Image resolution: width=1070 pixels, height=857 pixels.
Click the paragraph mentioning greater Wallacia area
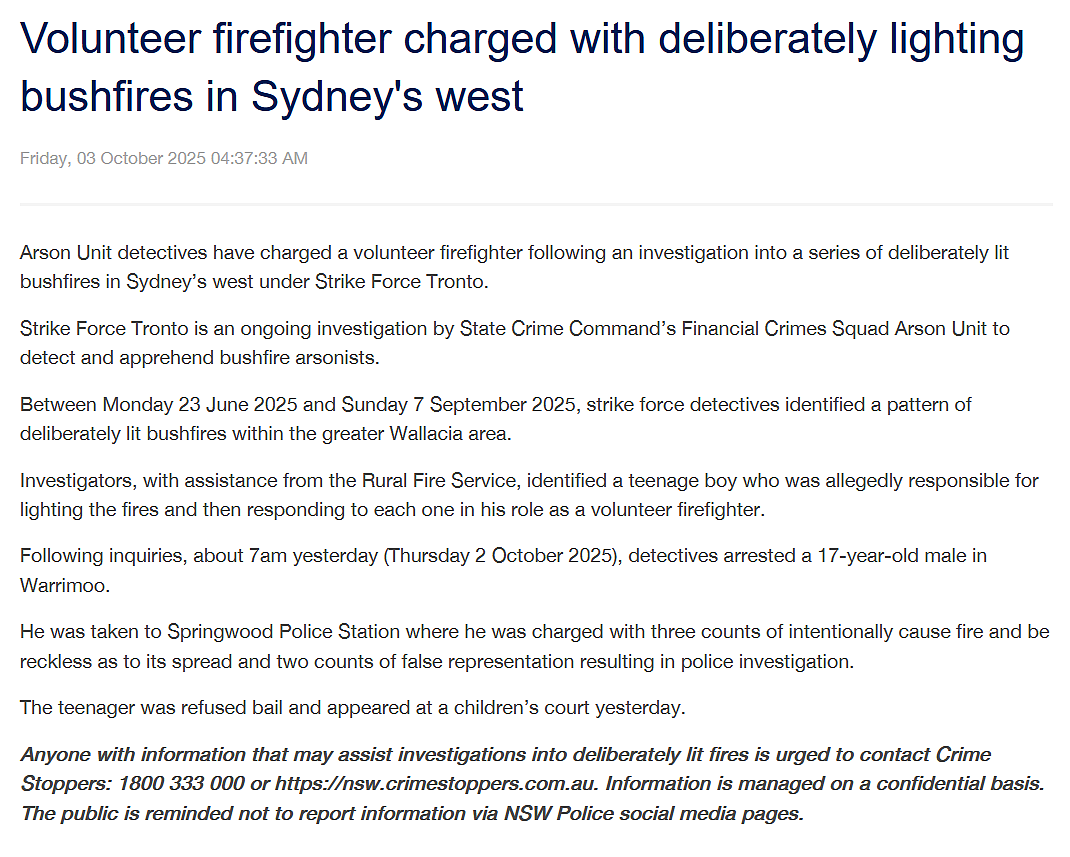click(x=495, y=419)
